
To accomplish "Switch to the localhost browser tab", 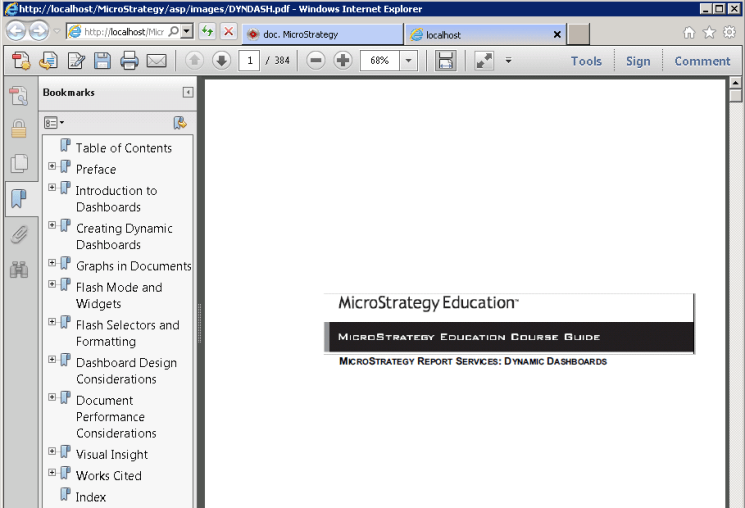I will click(485, 35).
